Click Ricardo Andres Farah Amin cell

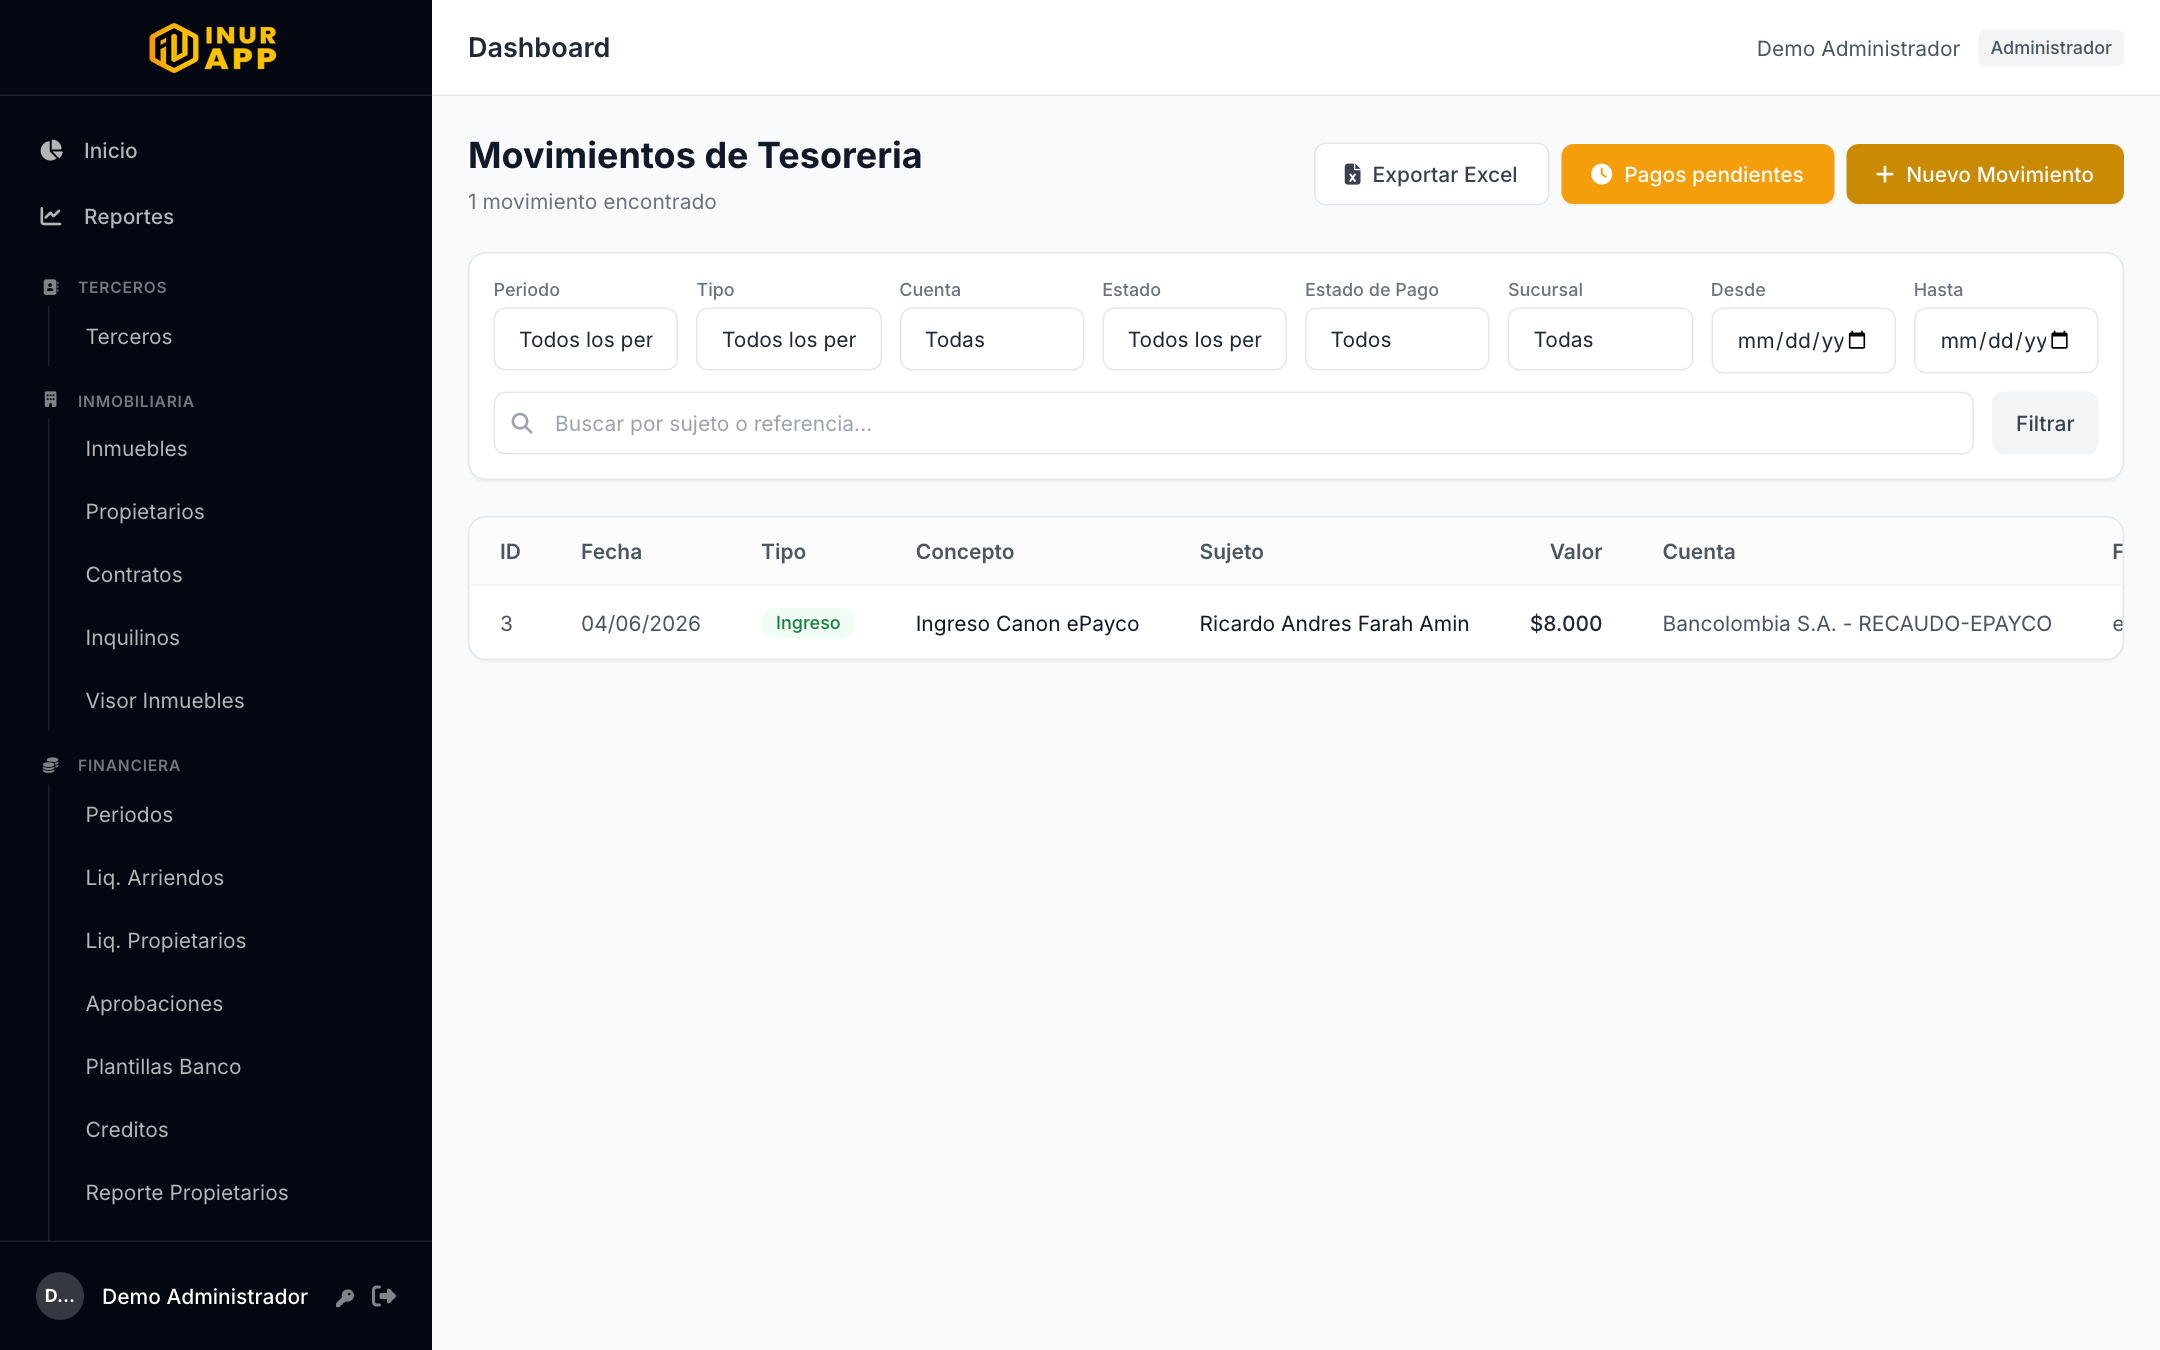1334,624
